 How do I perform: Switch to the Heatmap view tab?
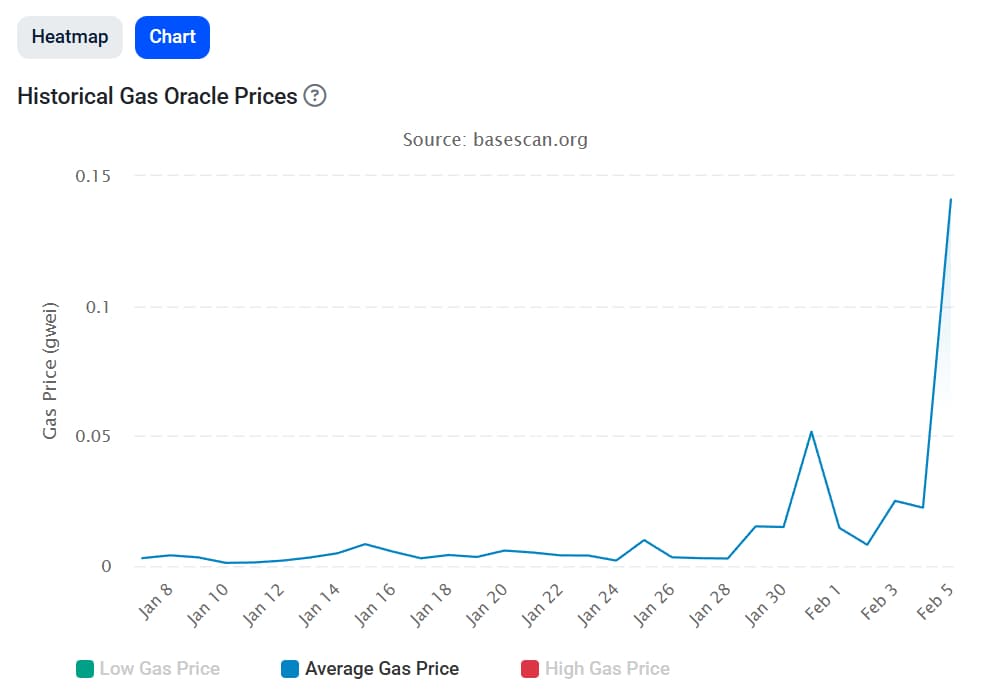tap(70, 37)
